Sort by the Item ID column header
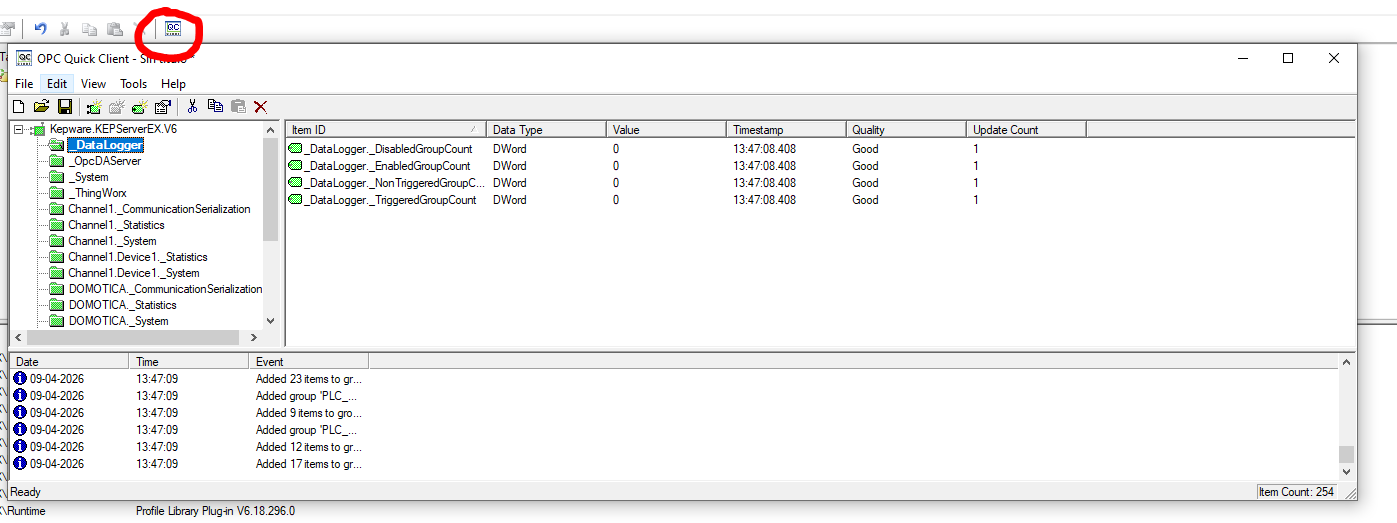The image size is (1397, 523). [386, 130]
